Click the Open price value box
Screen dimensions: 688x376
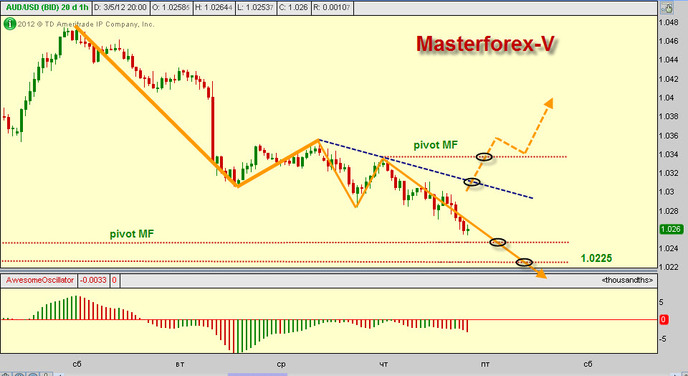169,7
